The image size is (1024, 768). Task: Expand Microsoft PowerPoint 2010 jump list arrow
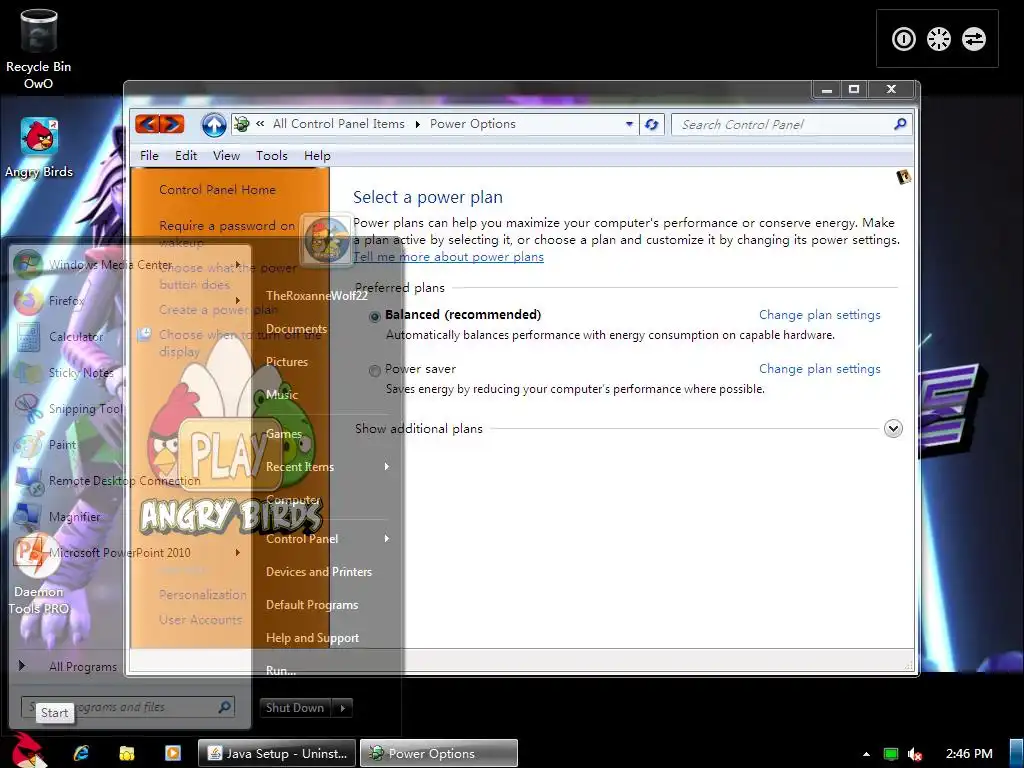click(238, 552)
